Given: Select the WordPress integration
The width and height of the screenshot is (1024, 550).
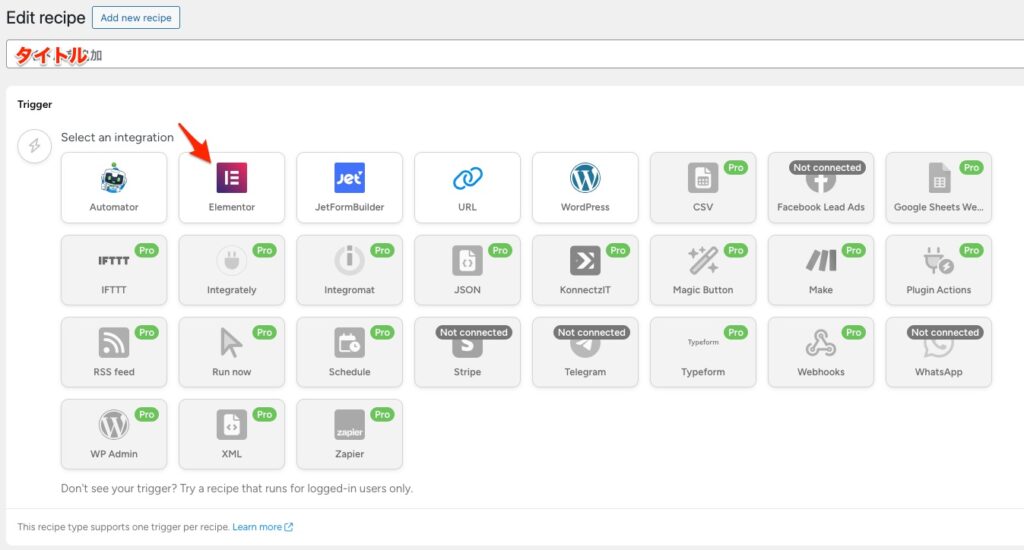Looking at the screenshot, I should pyautogui.click(x=585, y=187).
